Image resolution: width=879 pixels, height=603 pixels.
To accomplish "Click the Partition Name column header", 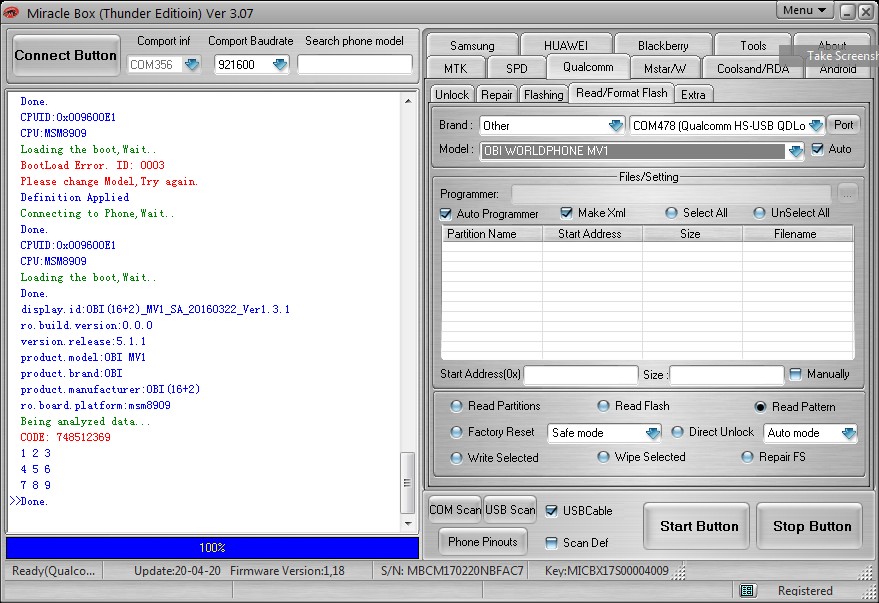I will [x=492, y=234].
